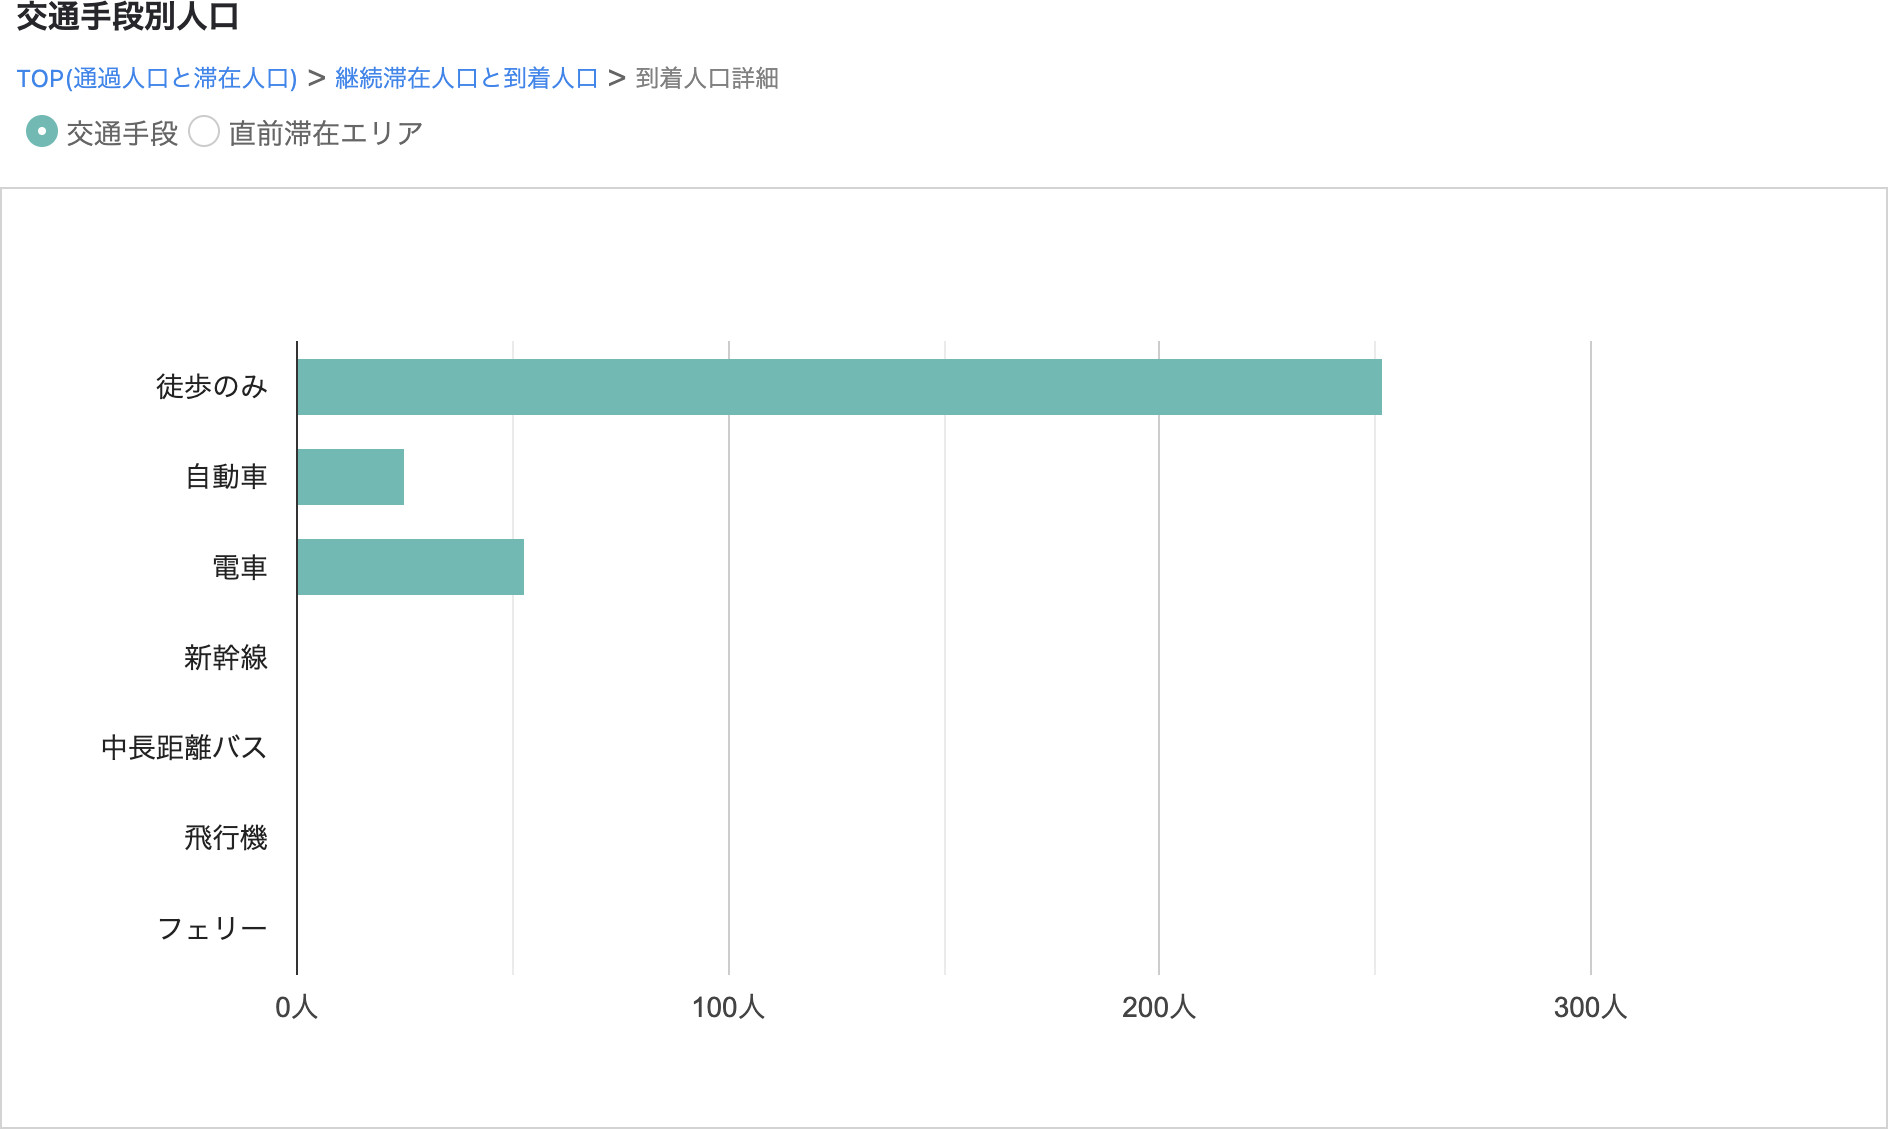Open the TOP(通過人口と滞在人口) breadcrumb link

(x=157, y=78)
